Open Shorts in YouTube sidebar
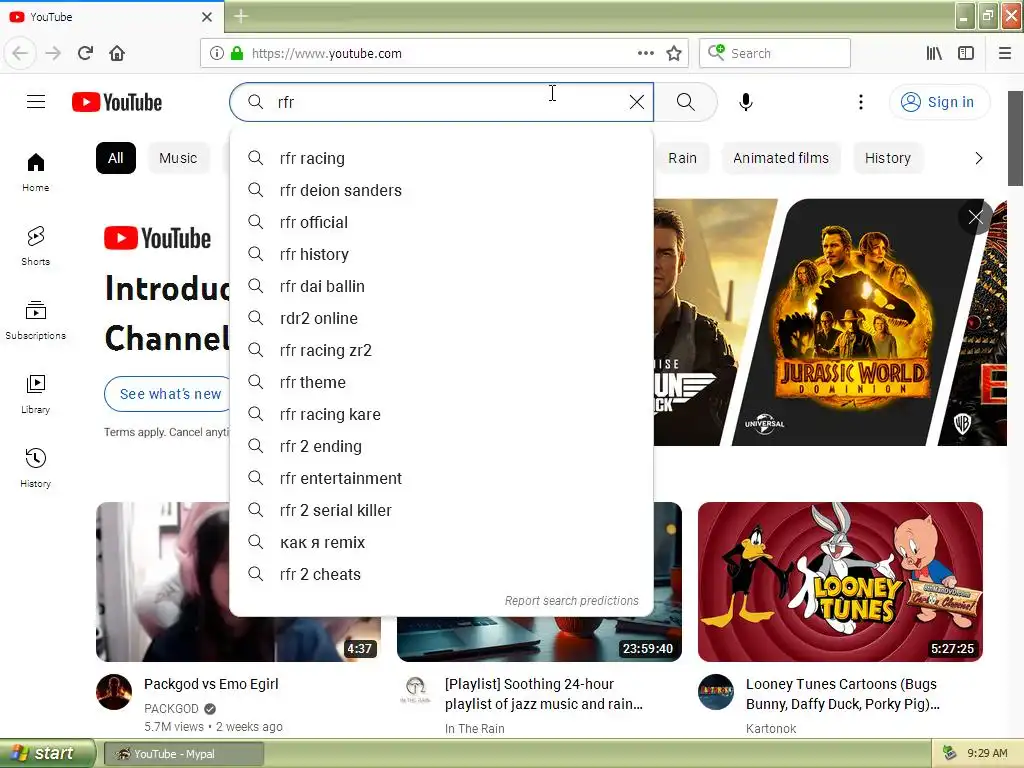Viewport: 1024px width, 768px height. 36,246
